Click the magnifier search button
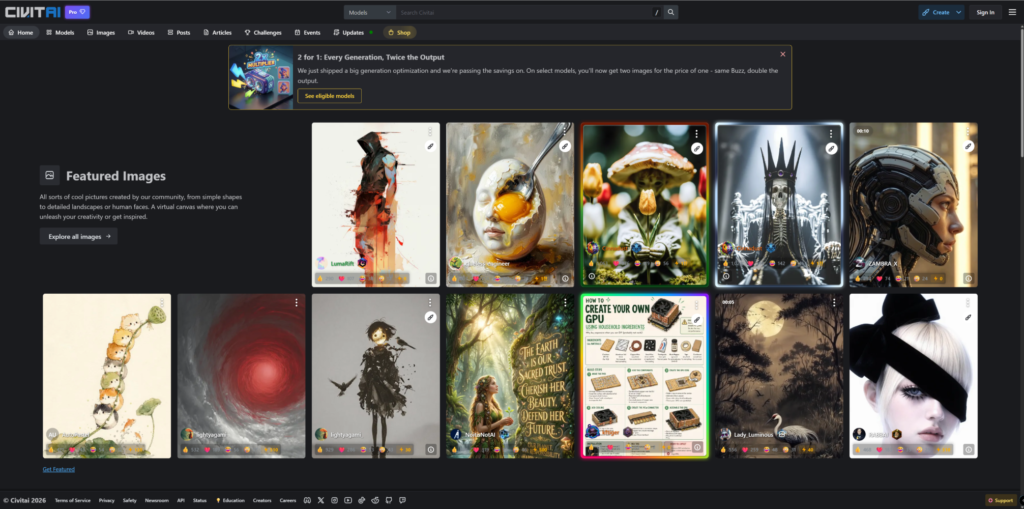The height and width of the screenshot is (509, 1024). (x=671, y=12)
